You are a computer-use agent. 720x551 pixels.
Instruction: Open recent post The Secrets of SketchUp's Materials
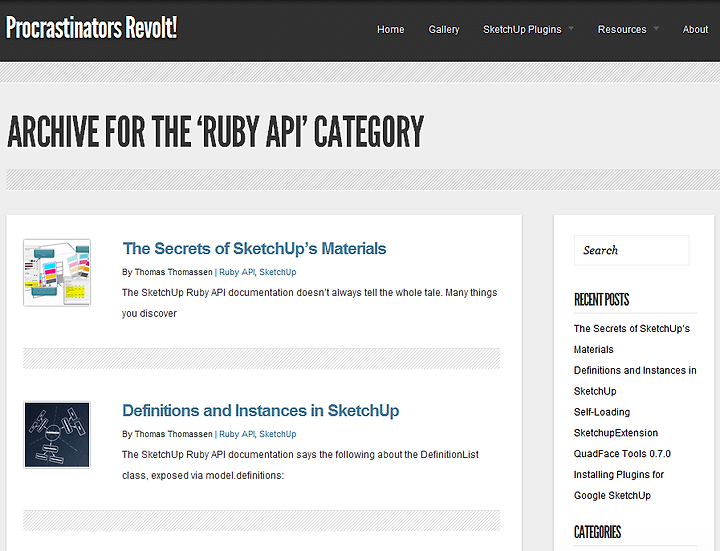tap(632, 339)
